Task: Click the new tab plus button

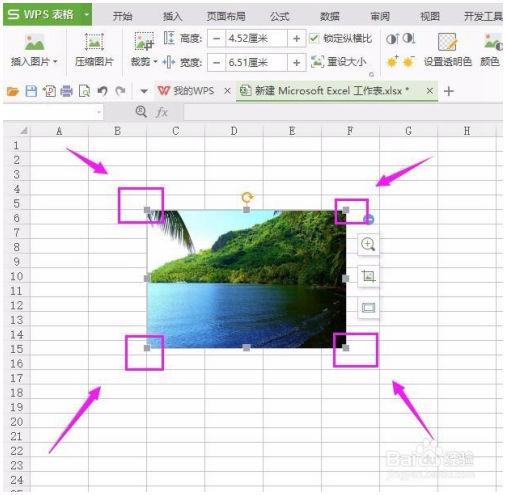Action: (x=449, y=91)
